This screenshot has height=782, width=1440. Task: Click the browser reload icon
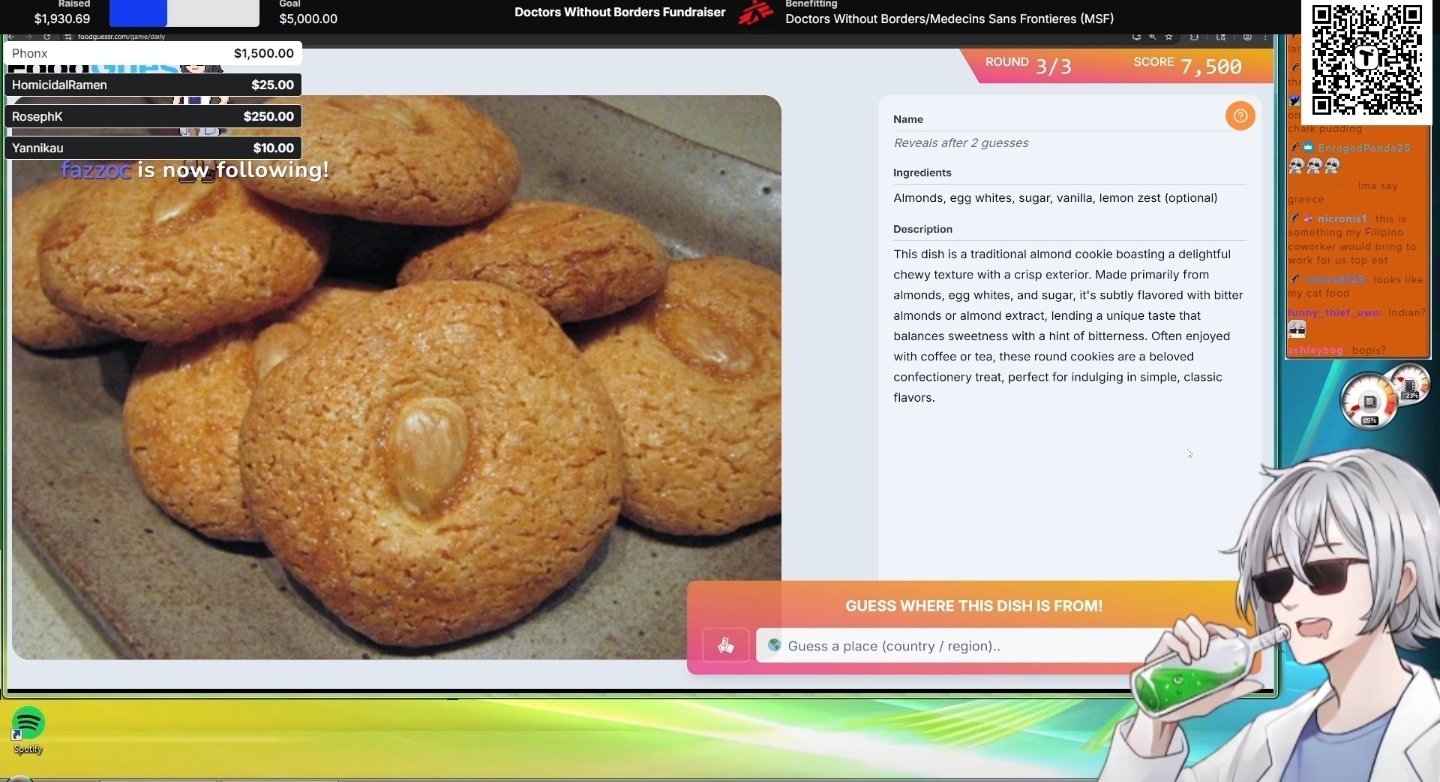(47, 37)
